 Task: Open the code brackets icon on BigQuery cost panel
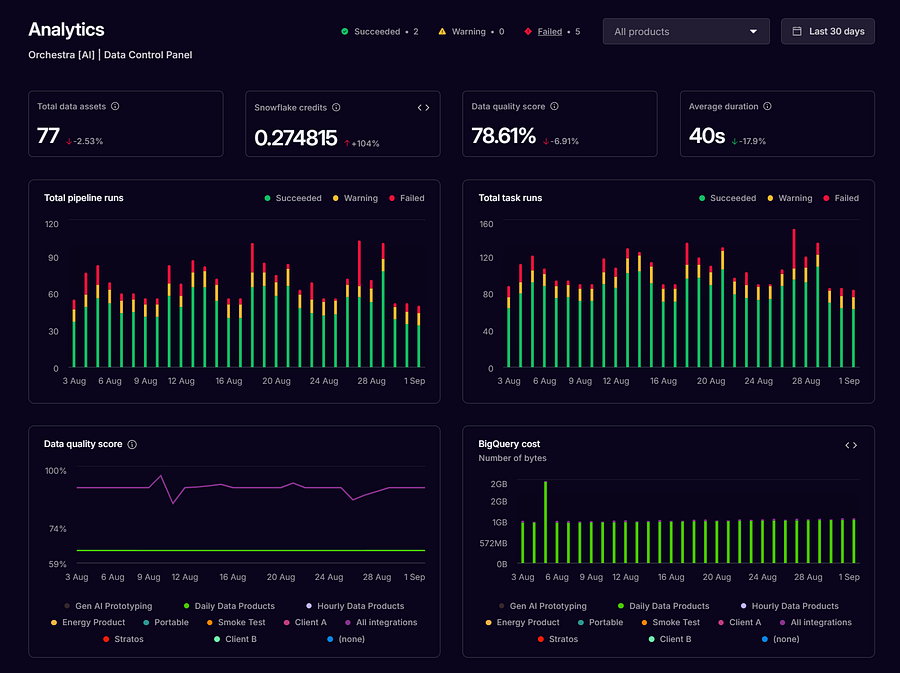851,445
